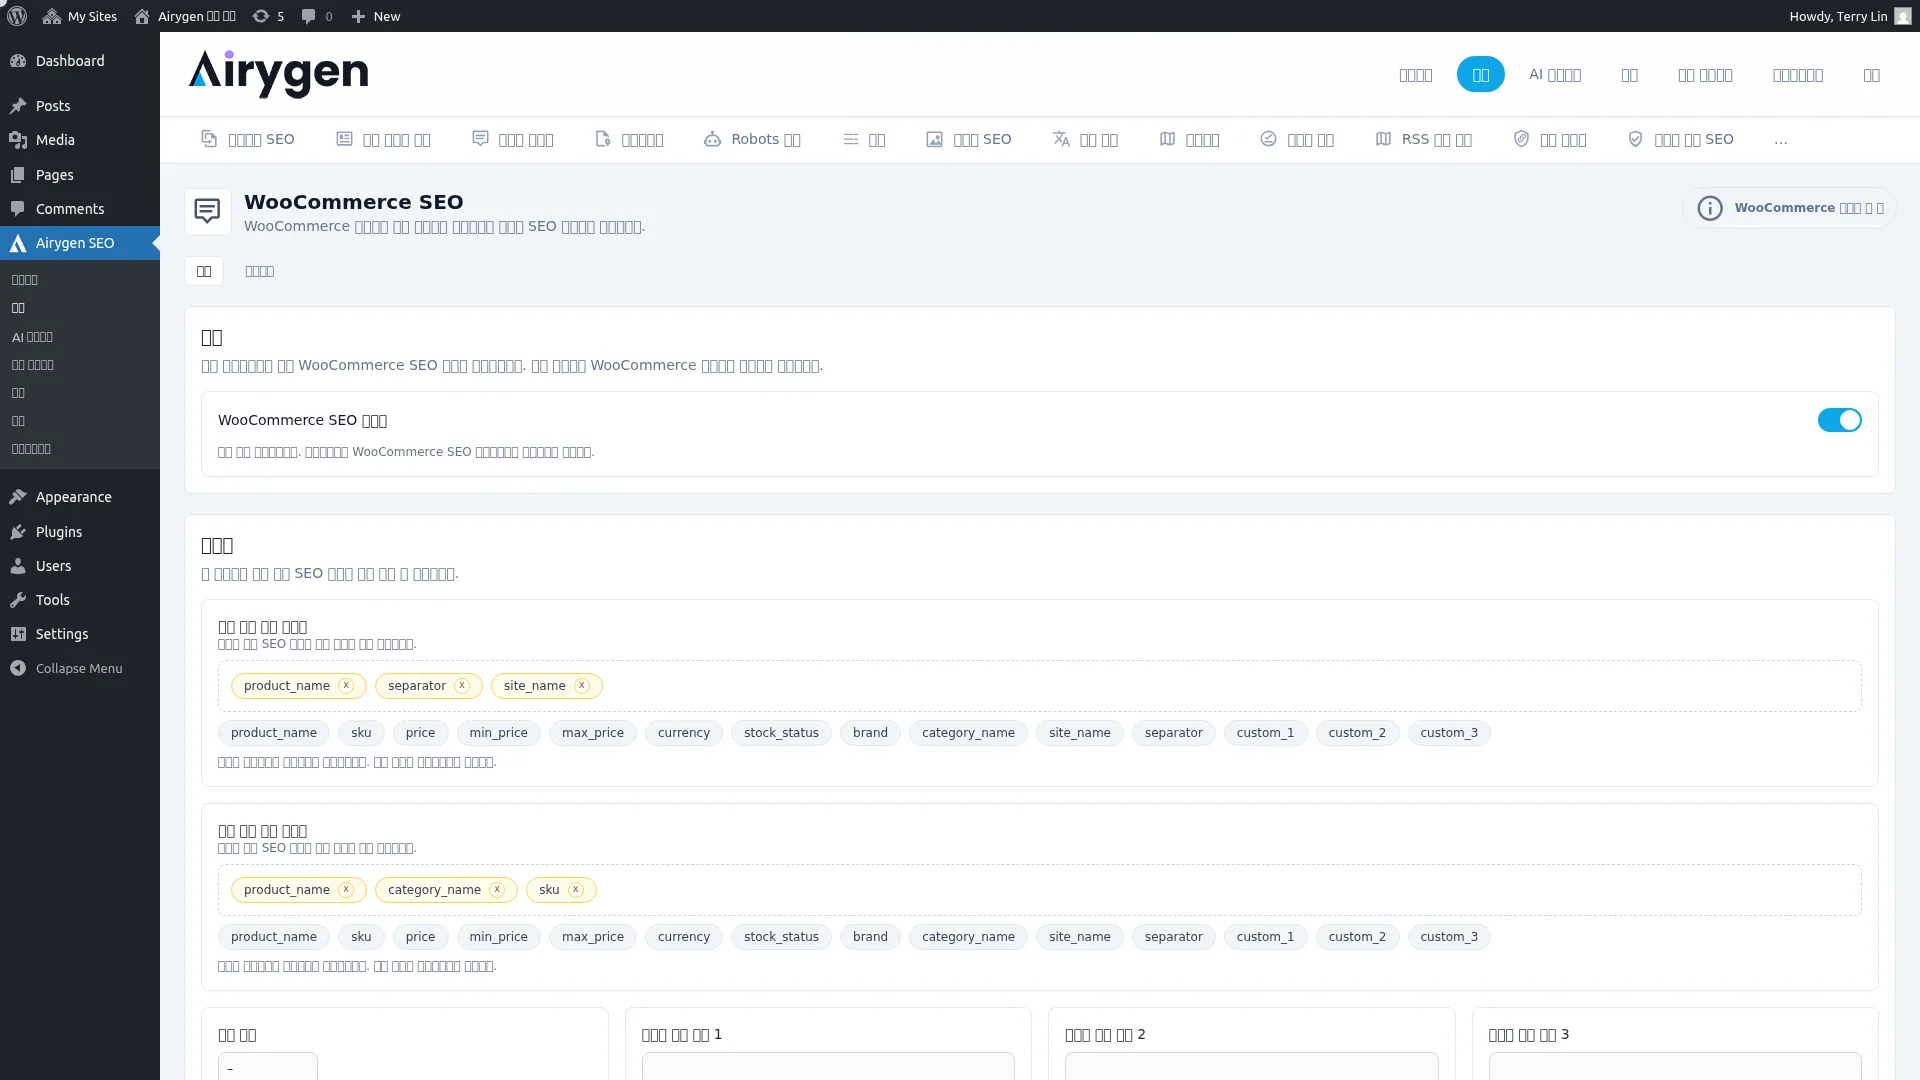The image size is (1920, 1080).
Task: Open the Robots tab
Action: (752, 139)
